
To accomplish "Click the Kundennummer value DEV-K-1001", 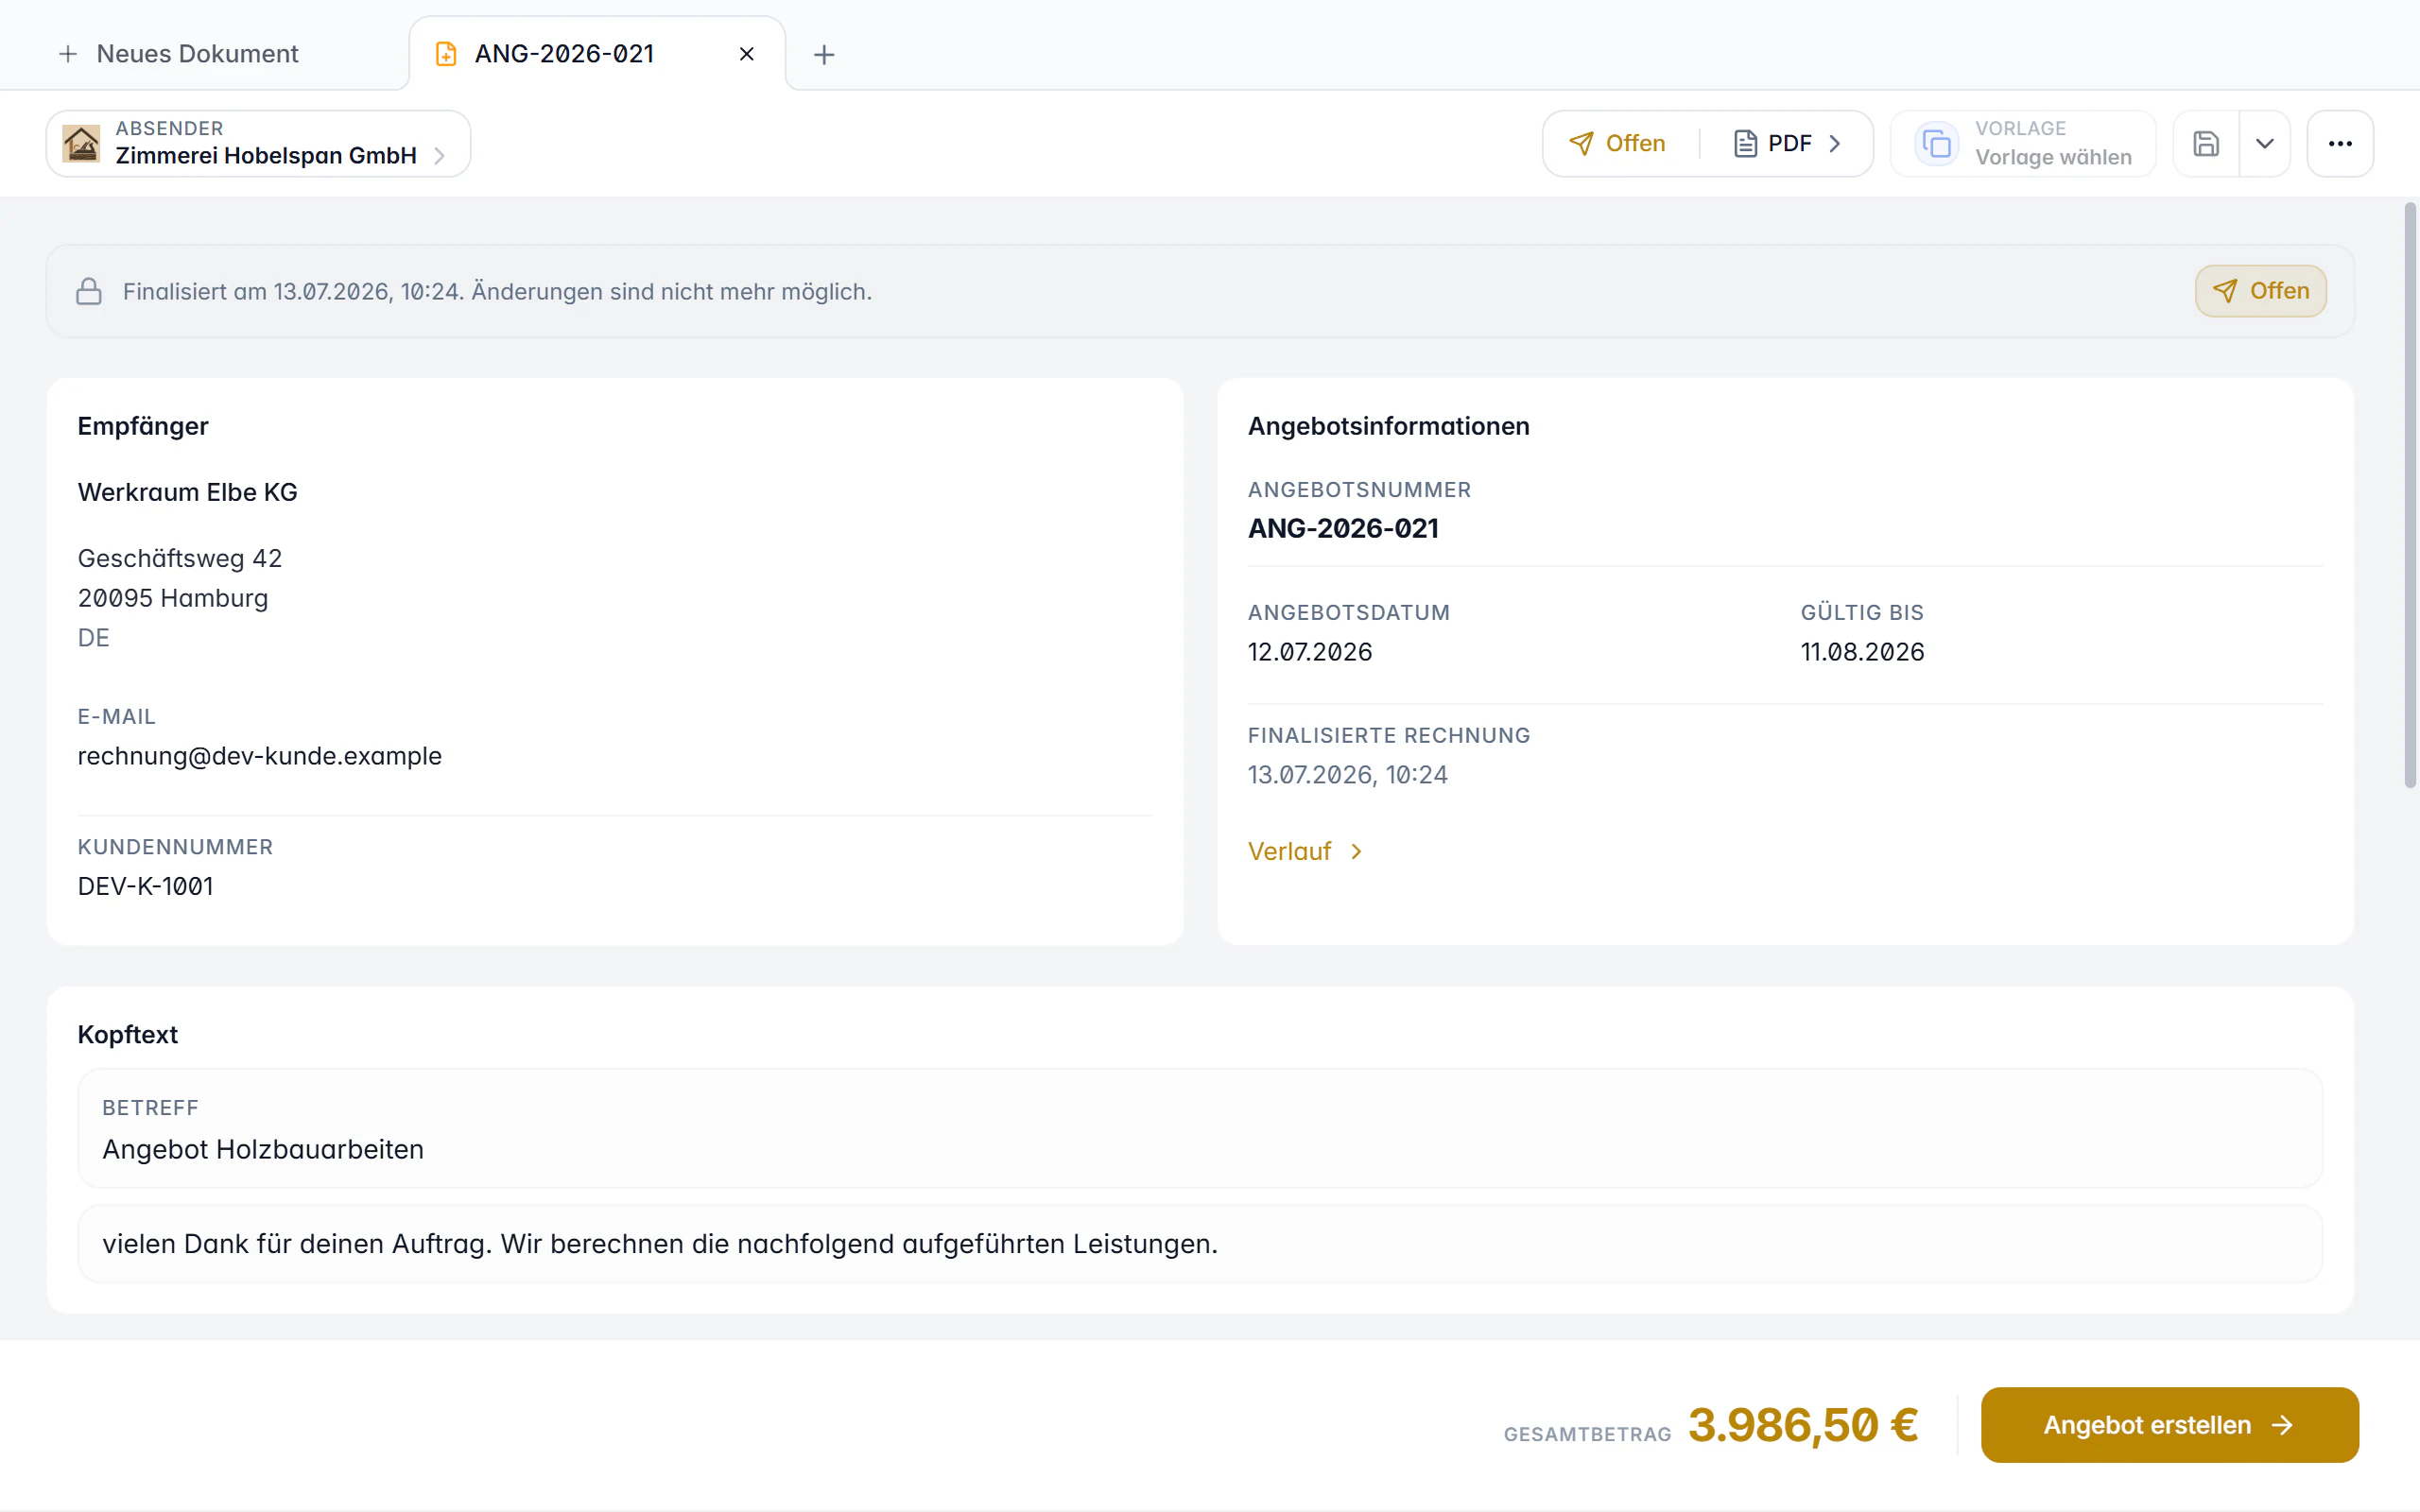I will (x=146, y=886).
